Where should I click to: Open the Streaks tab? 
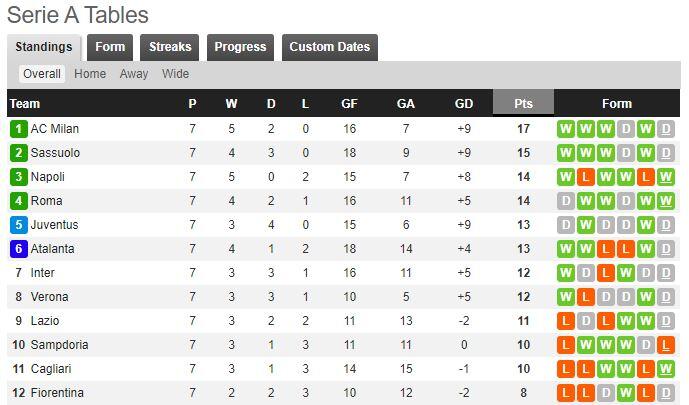170,47
